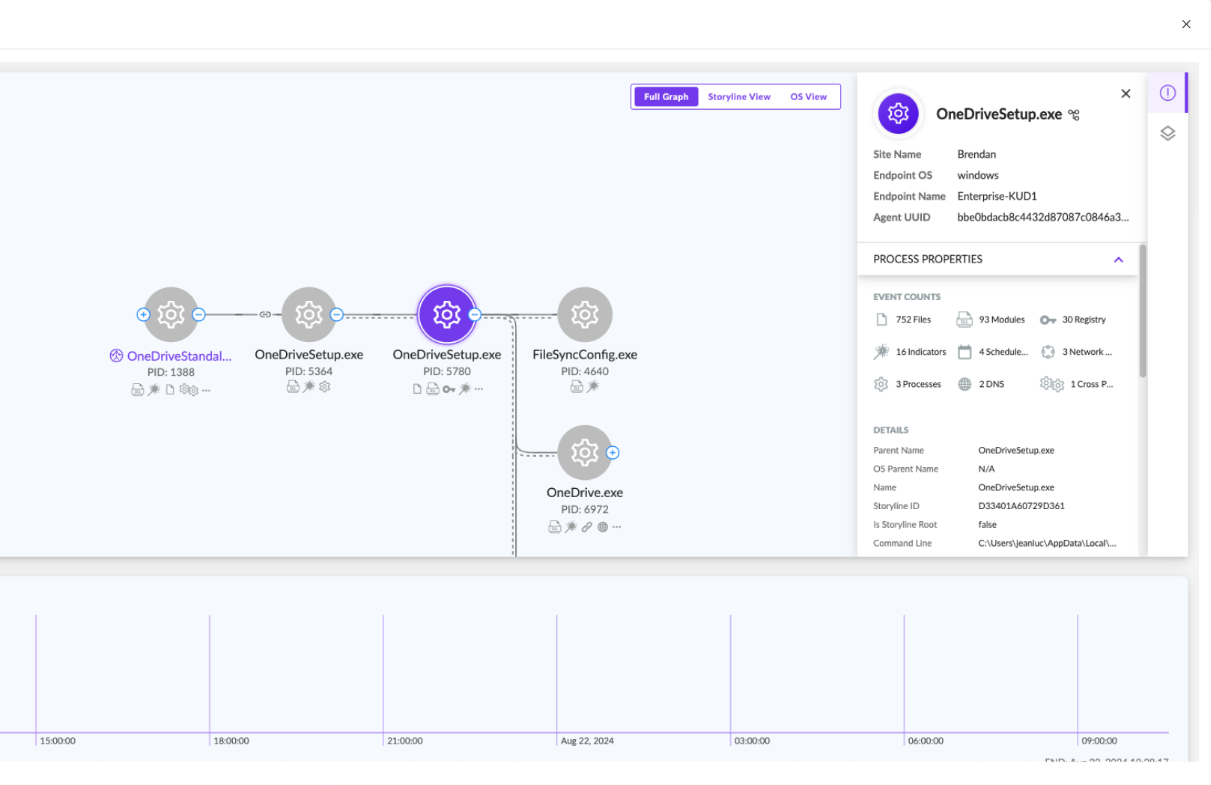
Task: Expand the parent of OneDriveStandalone node with plus button
Action: coord(143,314)
